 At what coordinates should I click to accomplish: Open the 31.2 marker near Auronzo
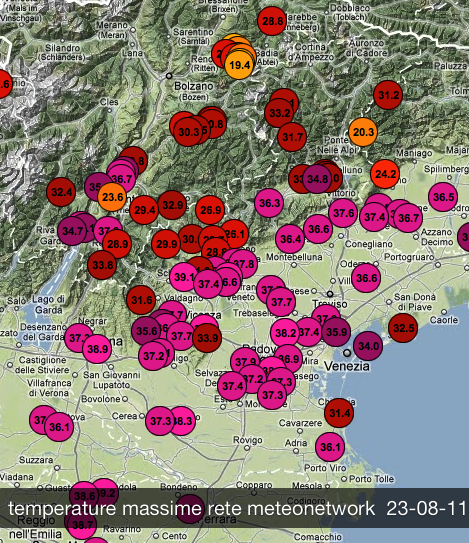tap(388, 95)
